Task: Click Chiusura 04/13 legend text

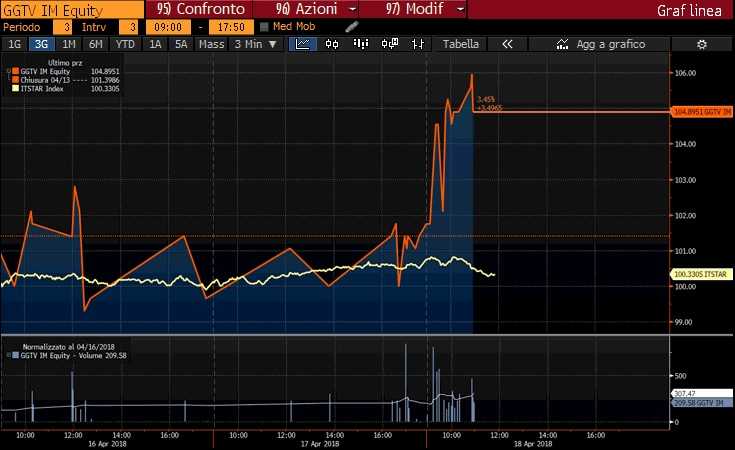Action: pos(45,80)
